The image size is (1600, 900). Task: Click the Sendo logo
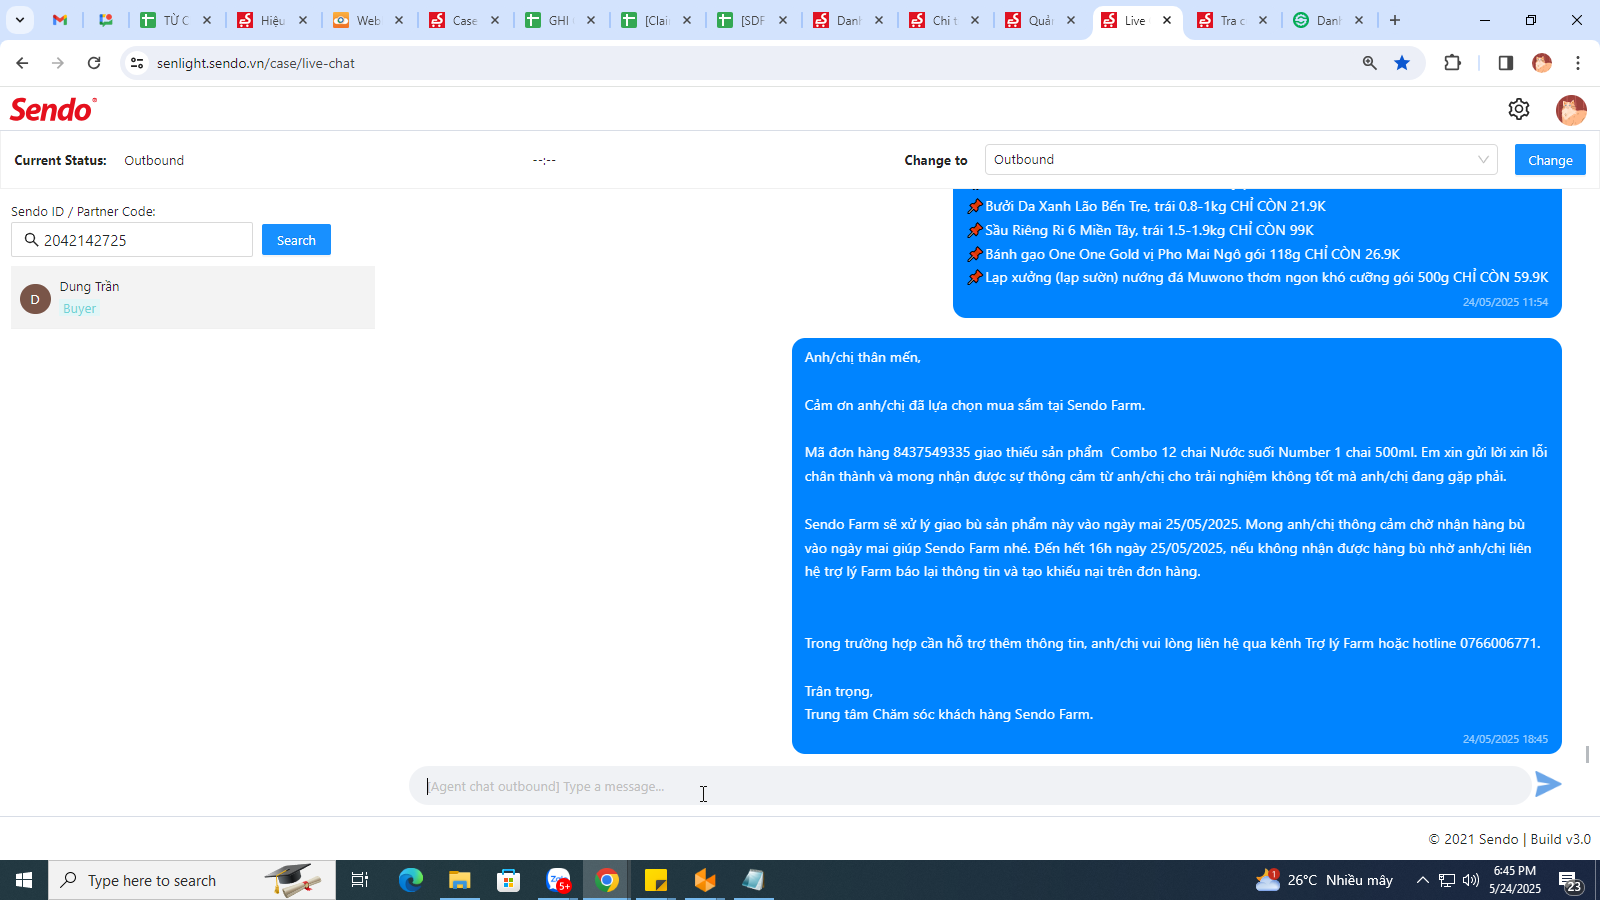click(53, 109)
